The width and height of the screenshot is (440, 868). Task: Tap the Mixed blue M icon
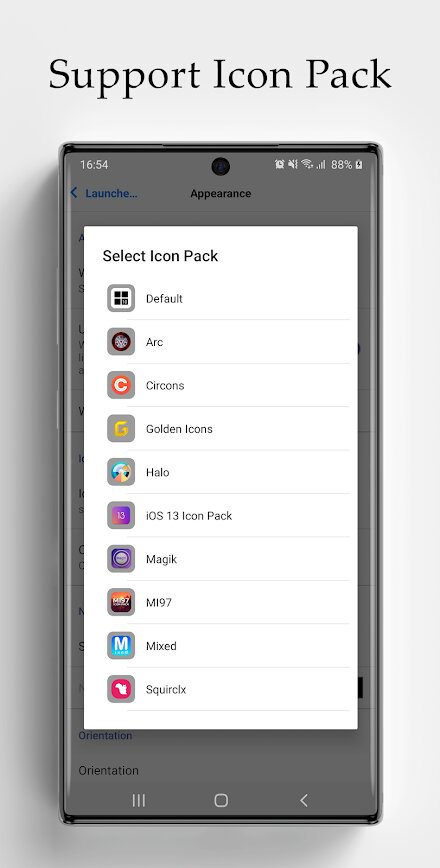[121, 646]
